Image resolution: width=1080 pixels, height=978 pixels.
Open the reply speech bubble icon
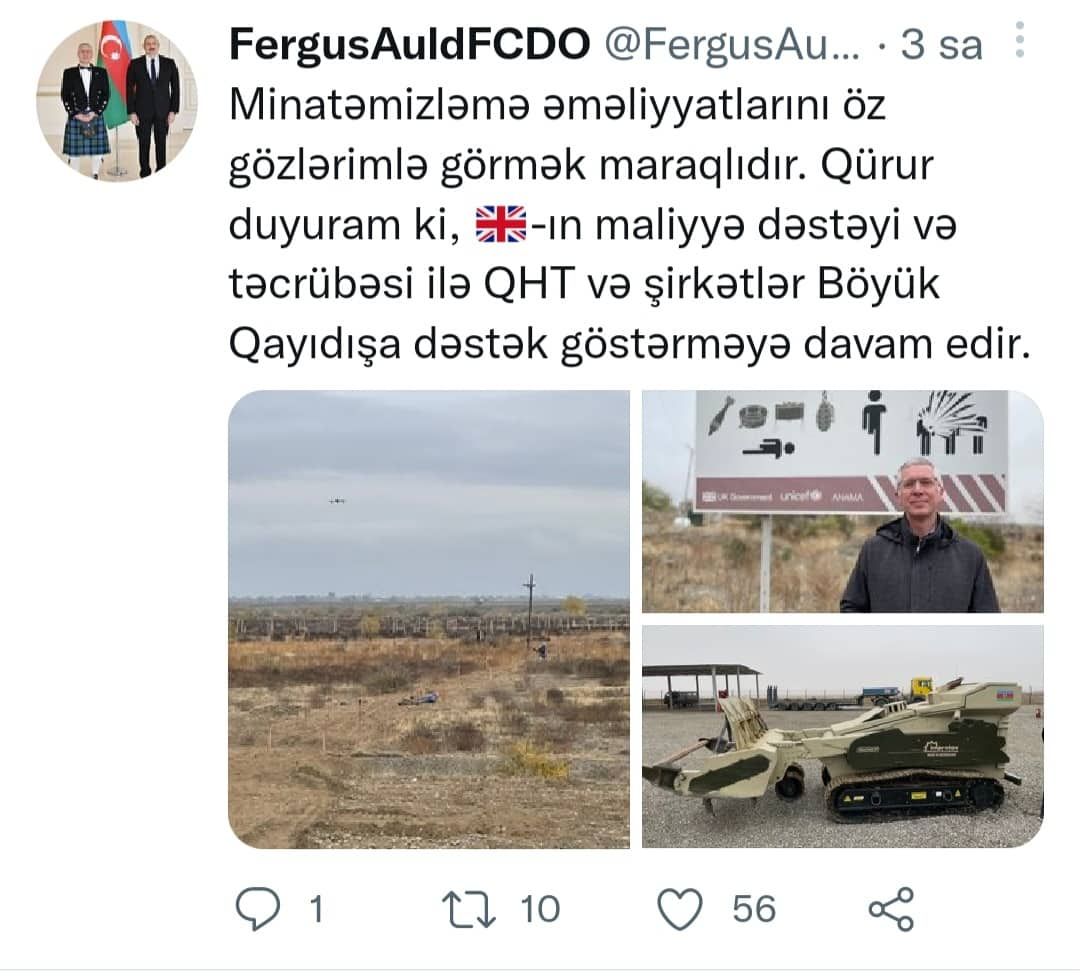coord(258,908)
